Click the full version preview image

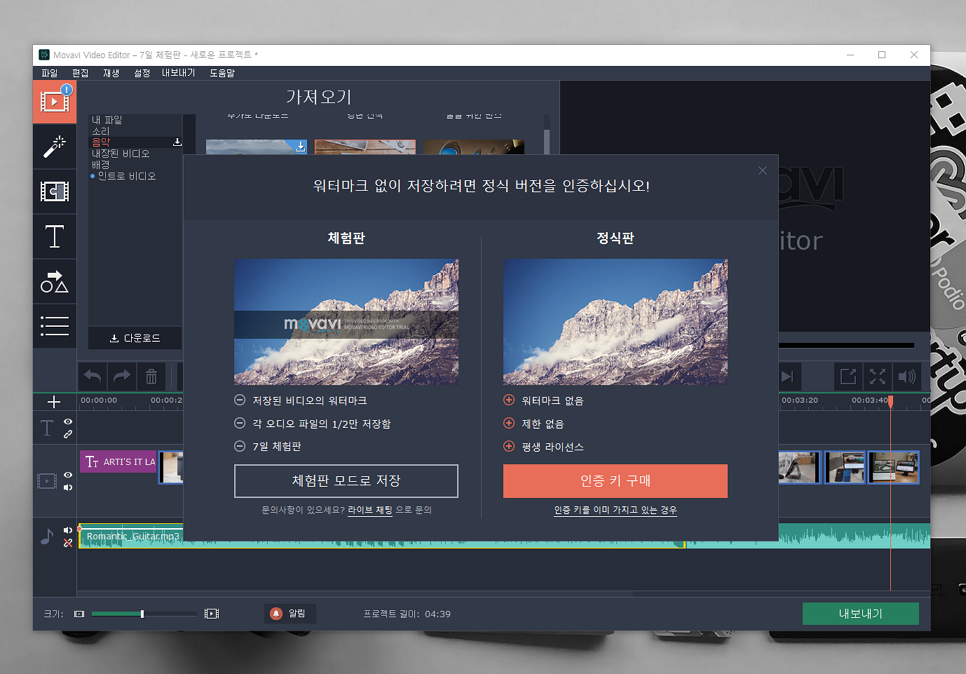[x=615, y=322]
